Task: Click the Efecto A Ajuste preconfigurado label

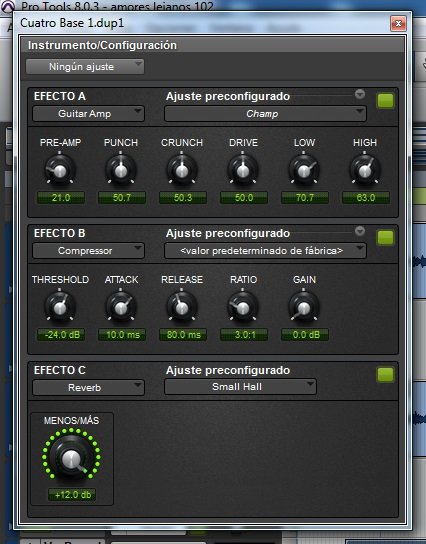Action: [x=228, y=96]
